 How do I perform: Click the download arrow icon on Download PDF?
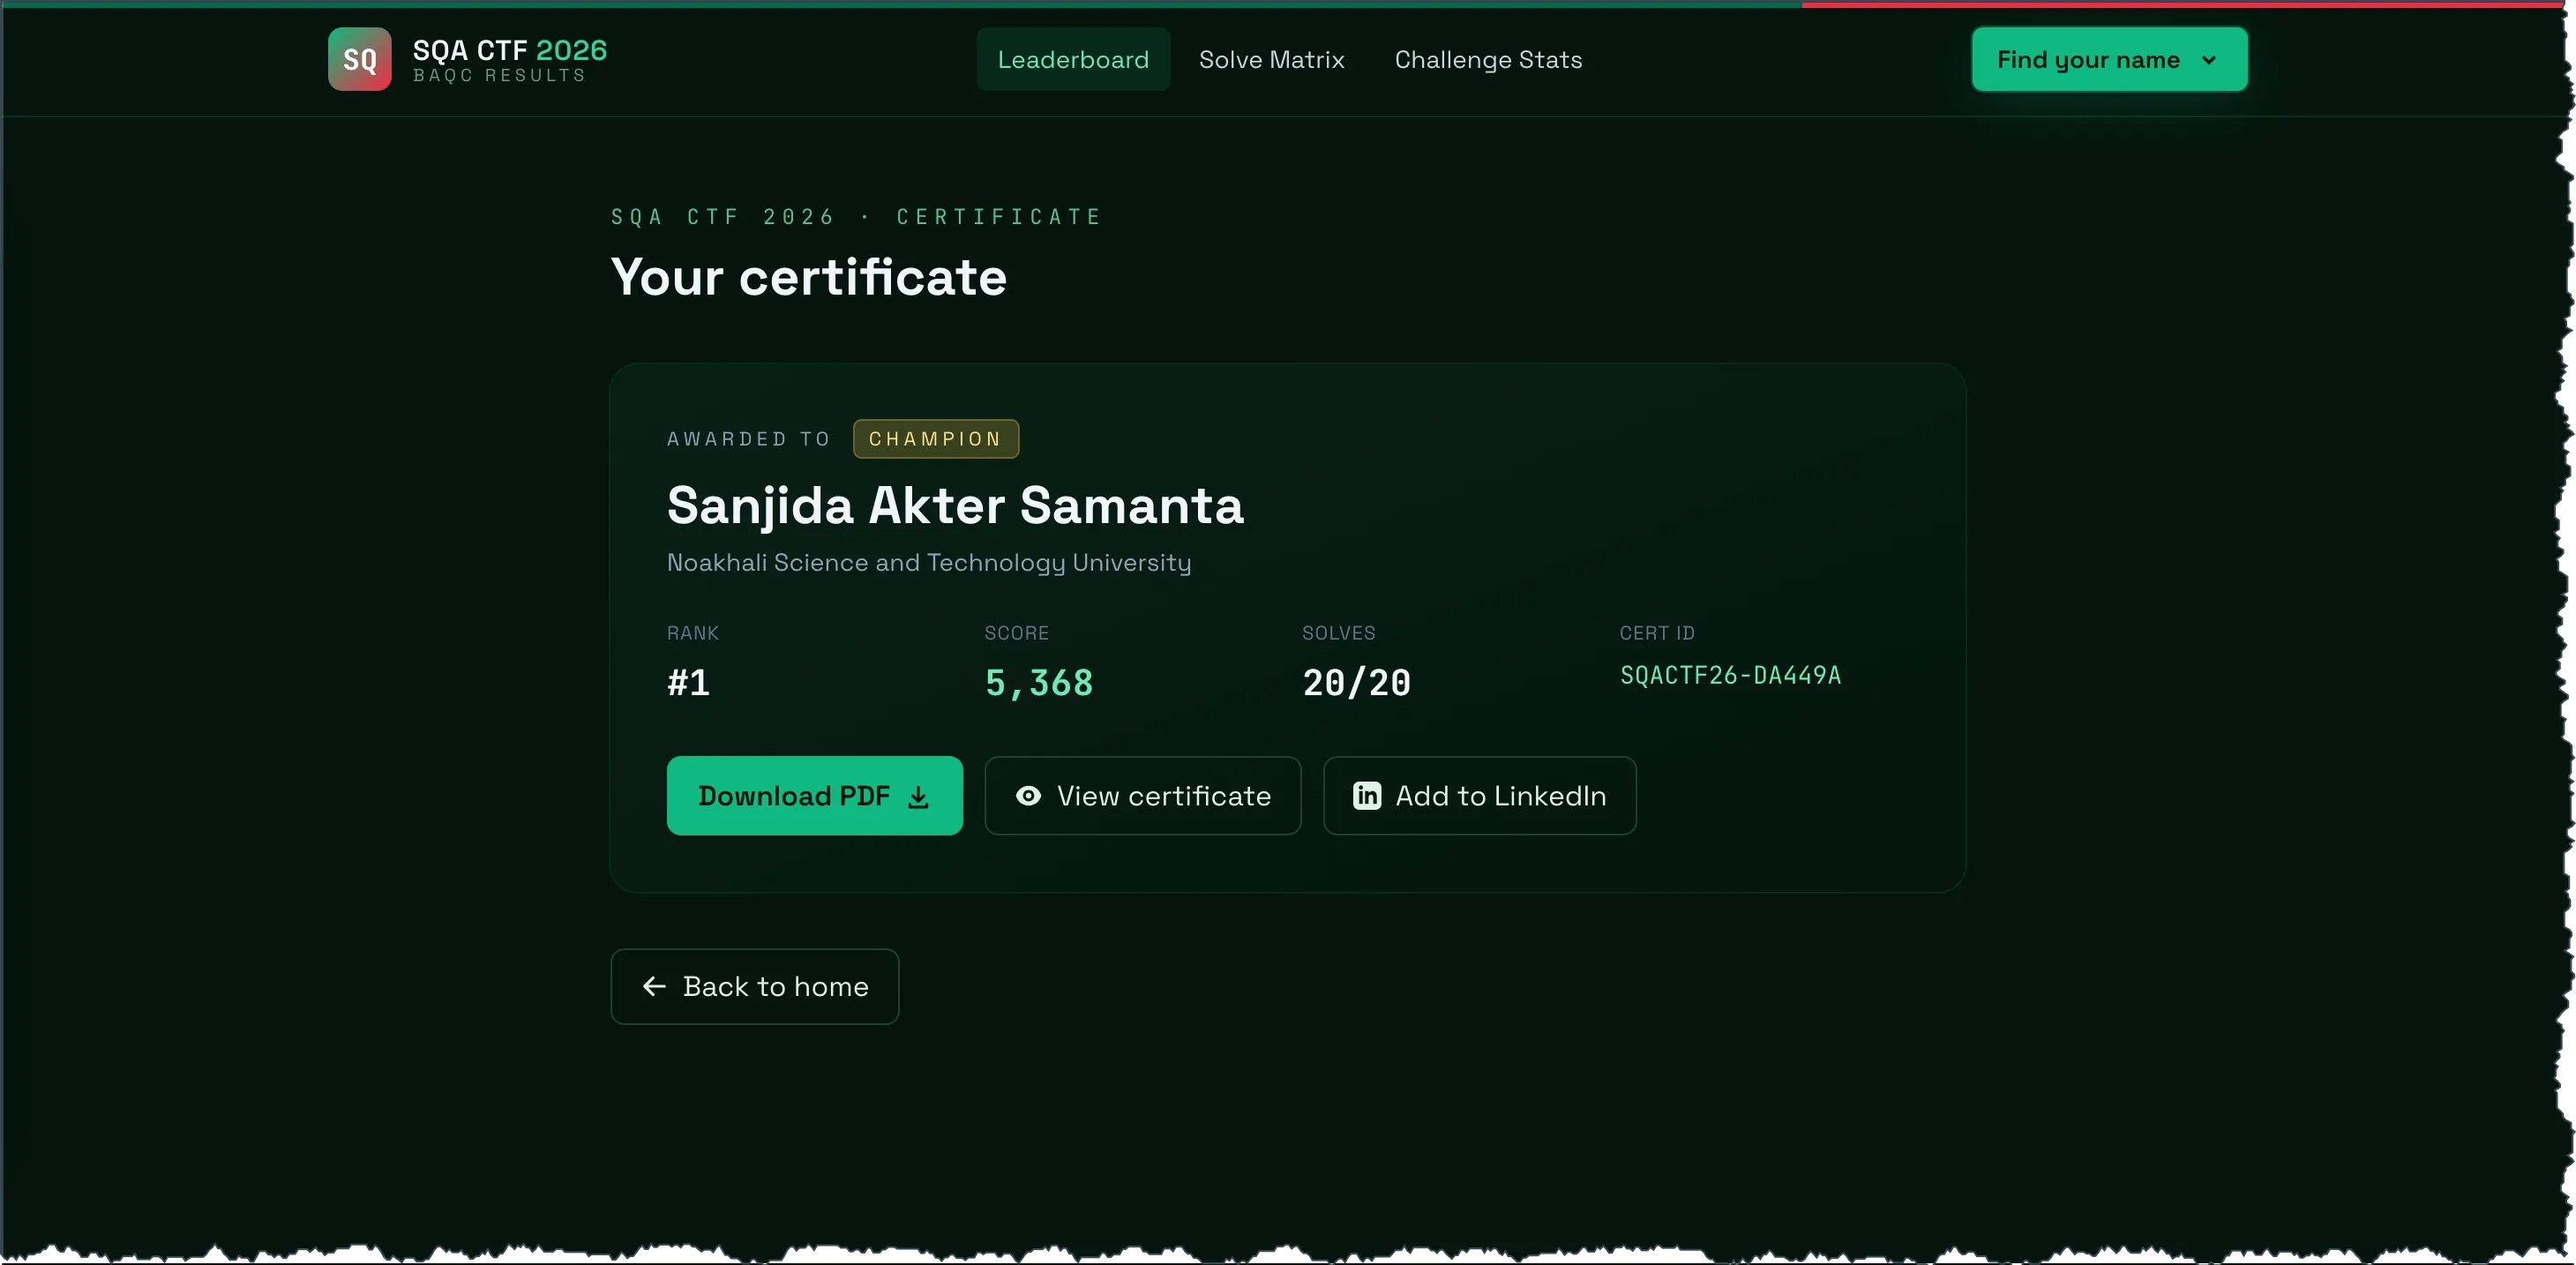918,797
